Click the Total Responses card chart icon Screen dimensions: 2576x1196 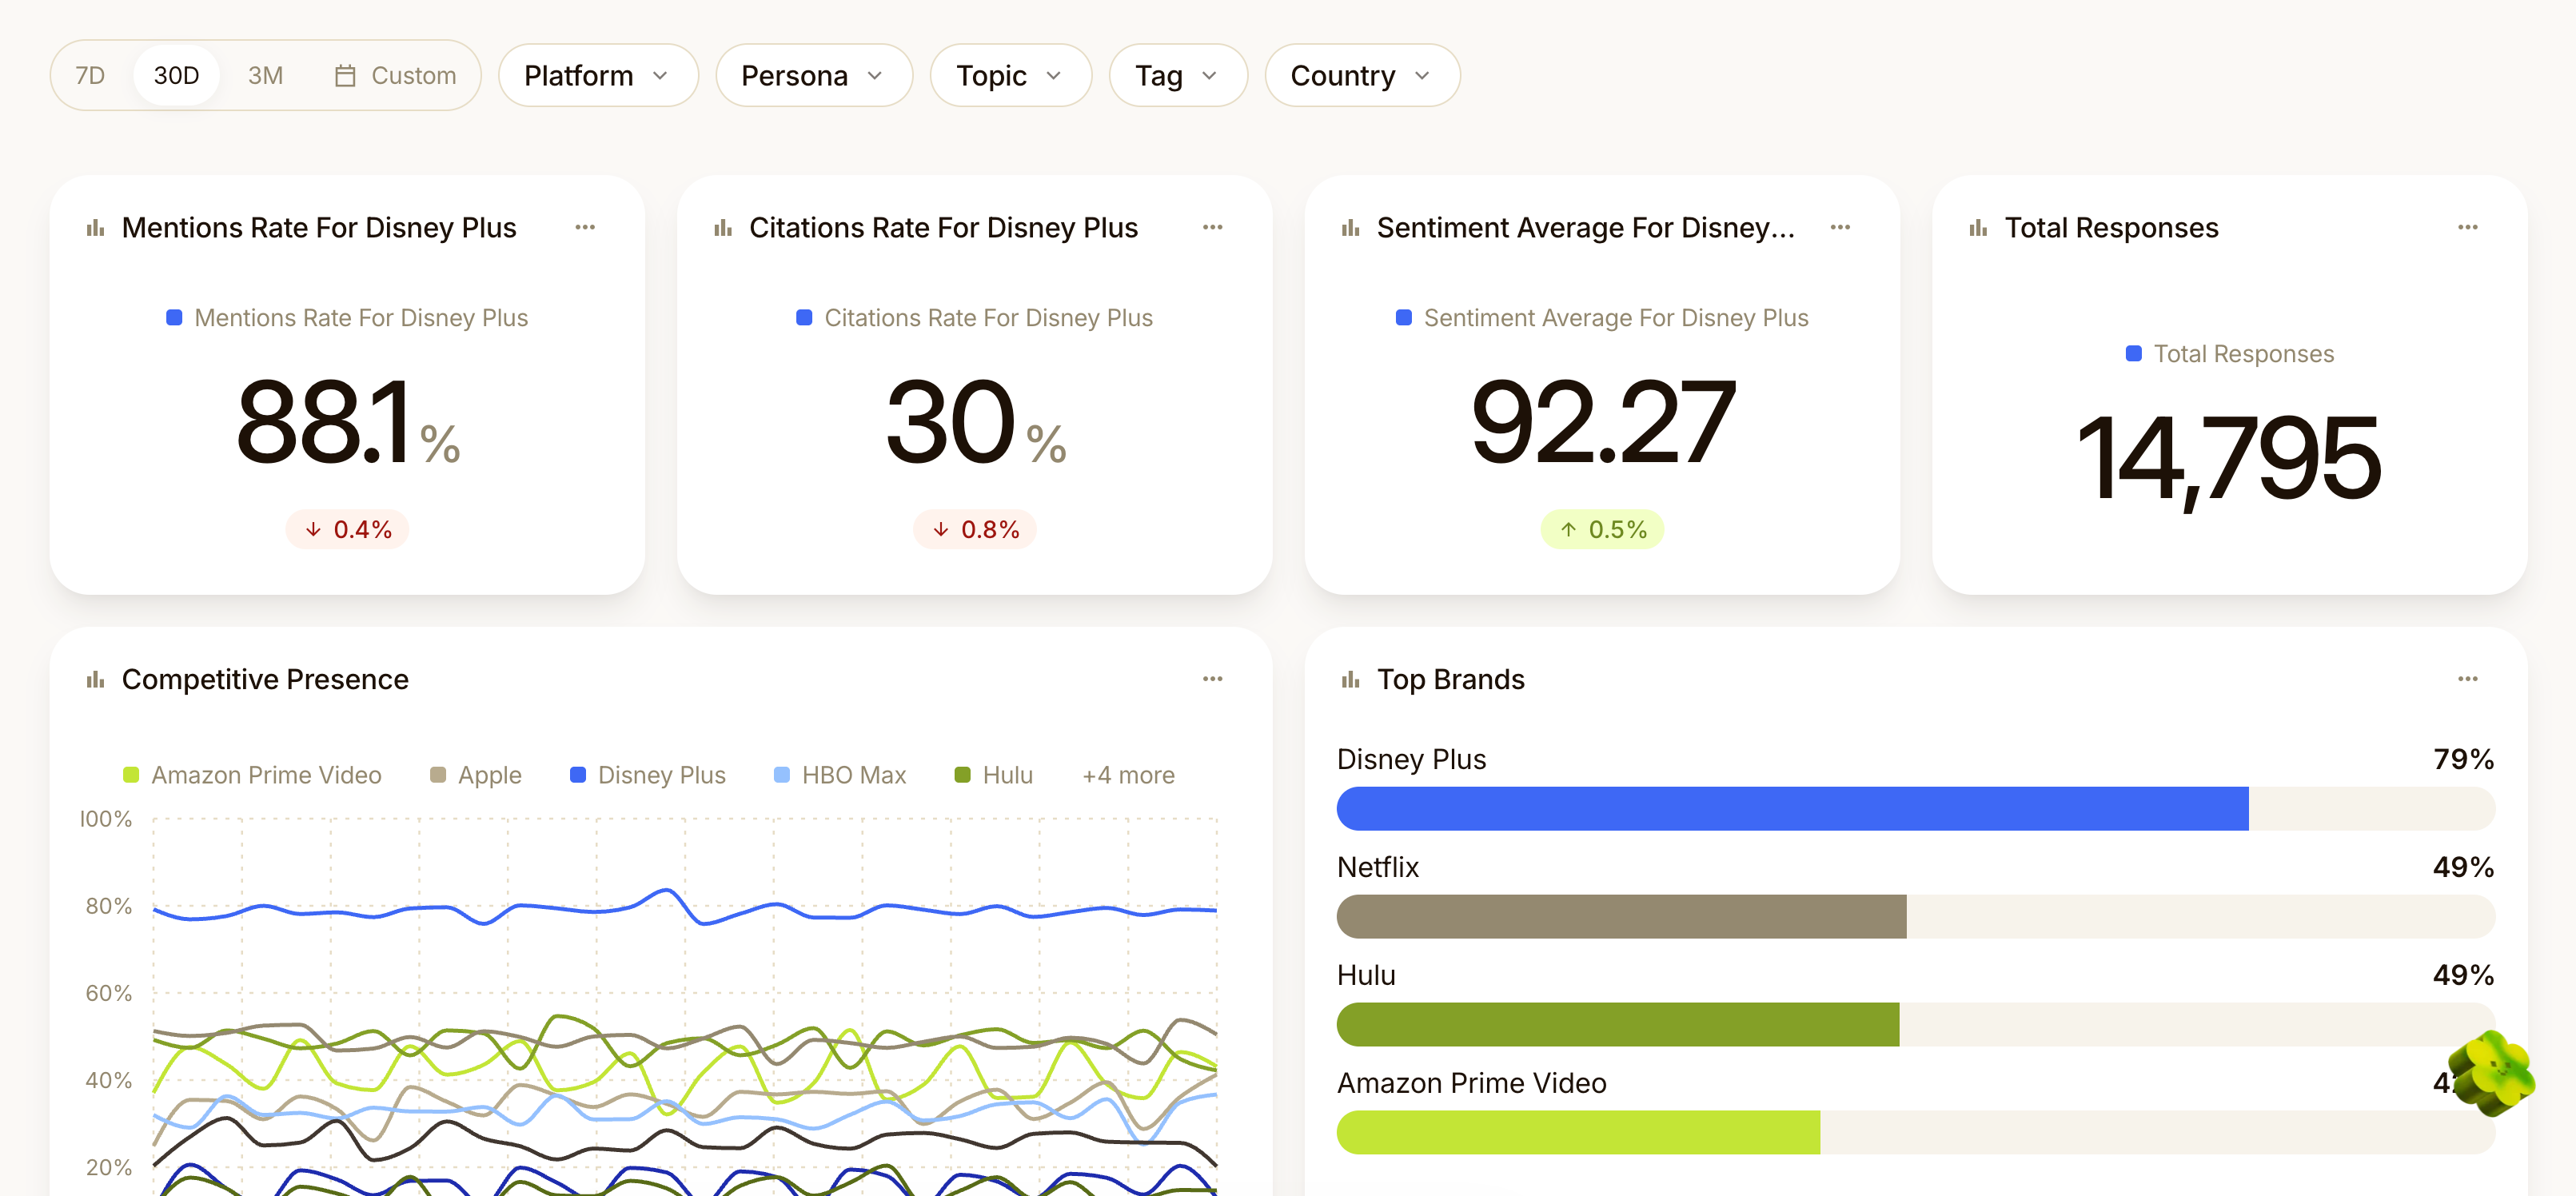pyautogui.click(x=1978, y=228)
